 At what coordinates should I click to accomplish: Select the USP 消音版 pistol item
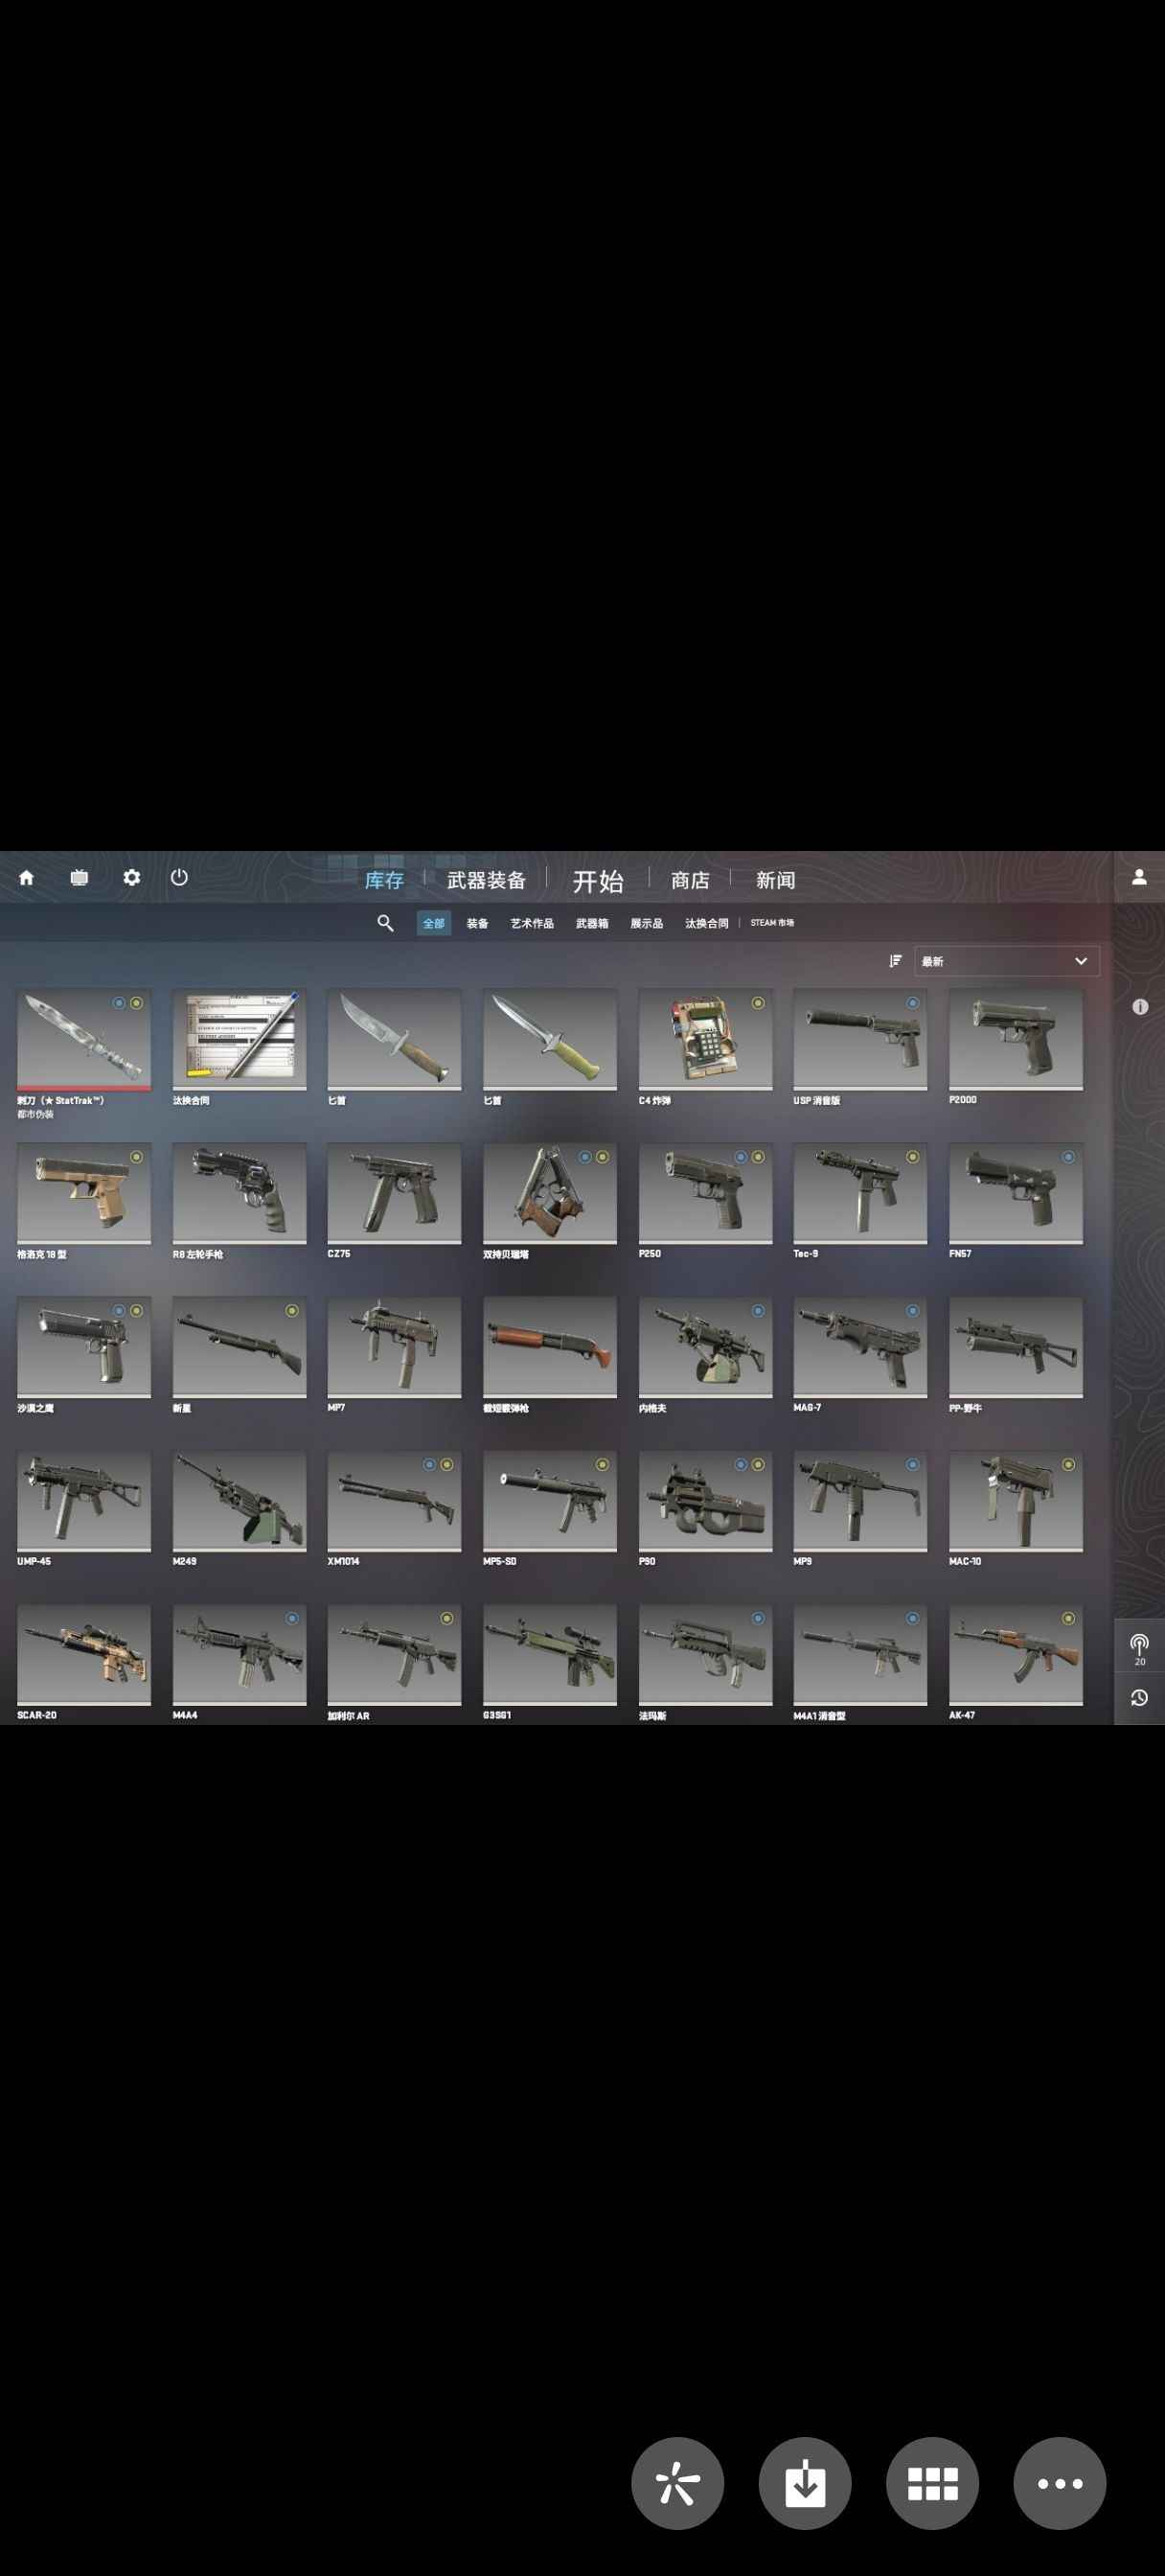860,1047
